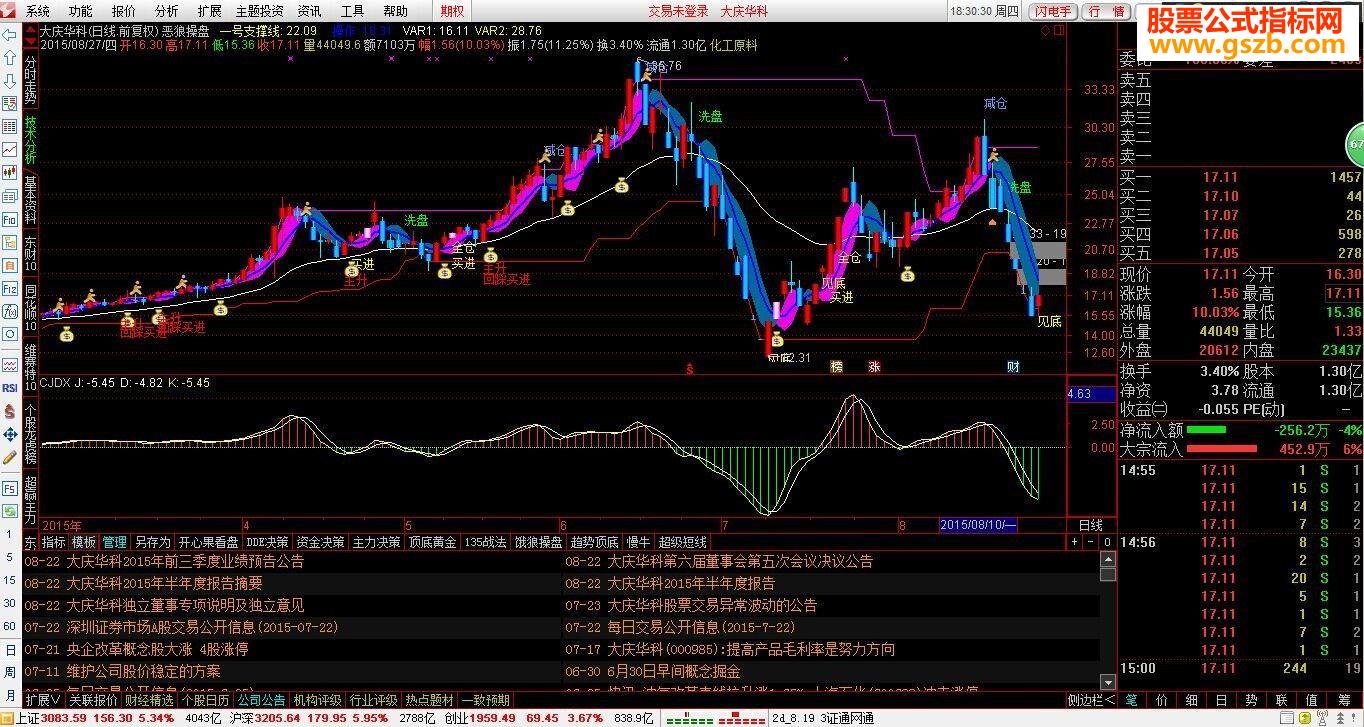
Task: Click the money bag marker near May
Action: pos(444,271)
